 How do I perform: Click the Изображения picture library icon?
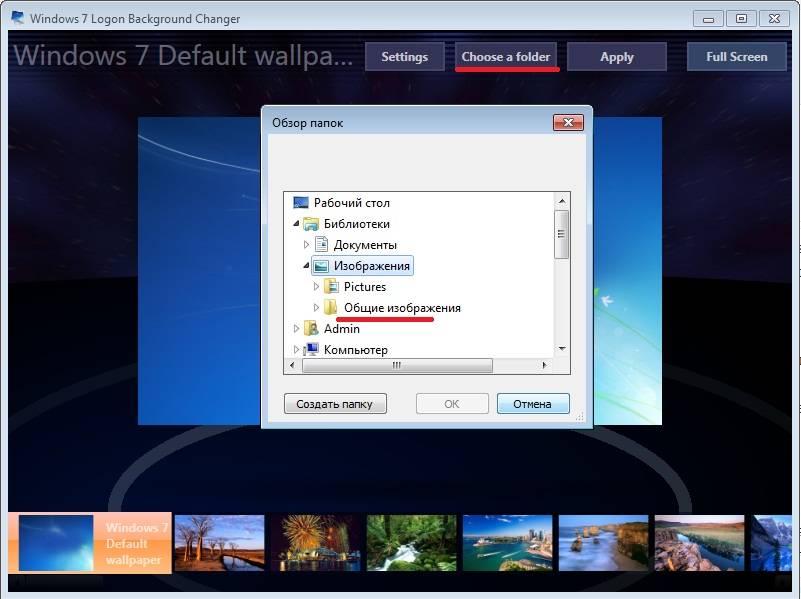tap(321, 266)
